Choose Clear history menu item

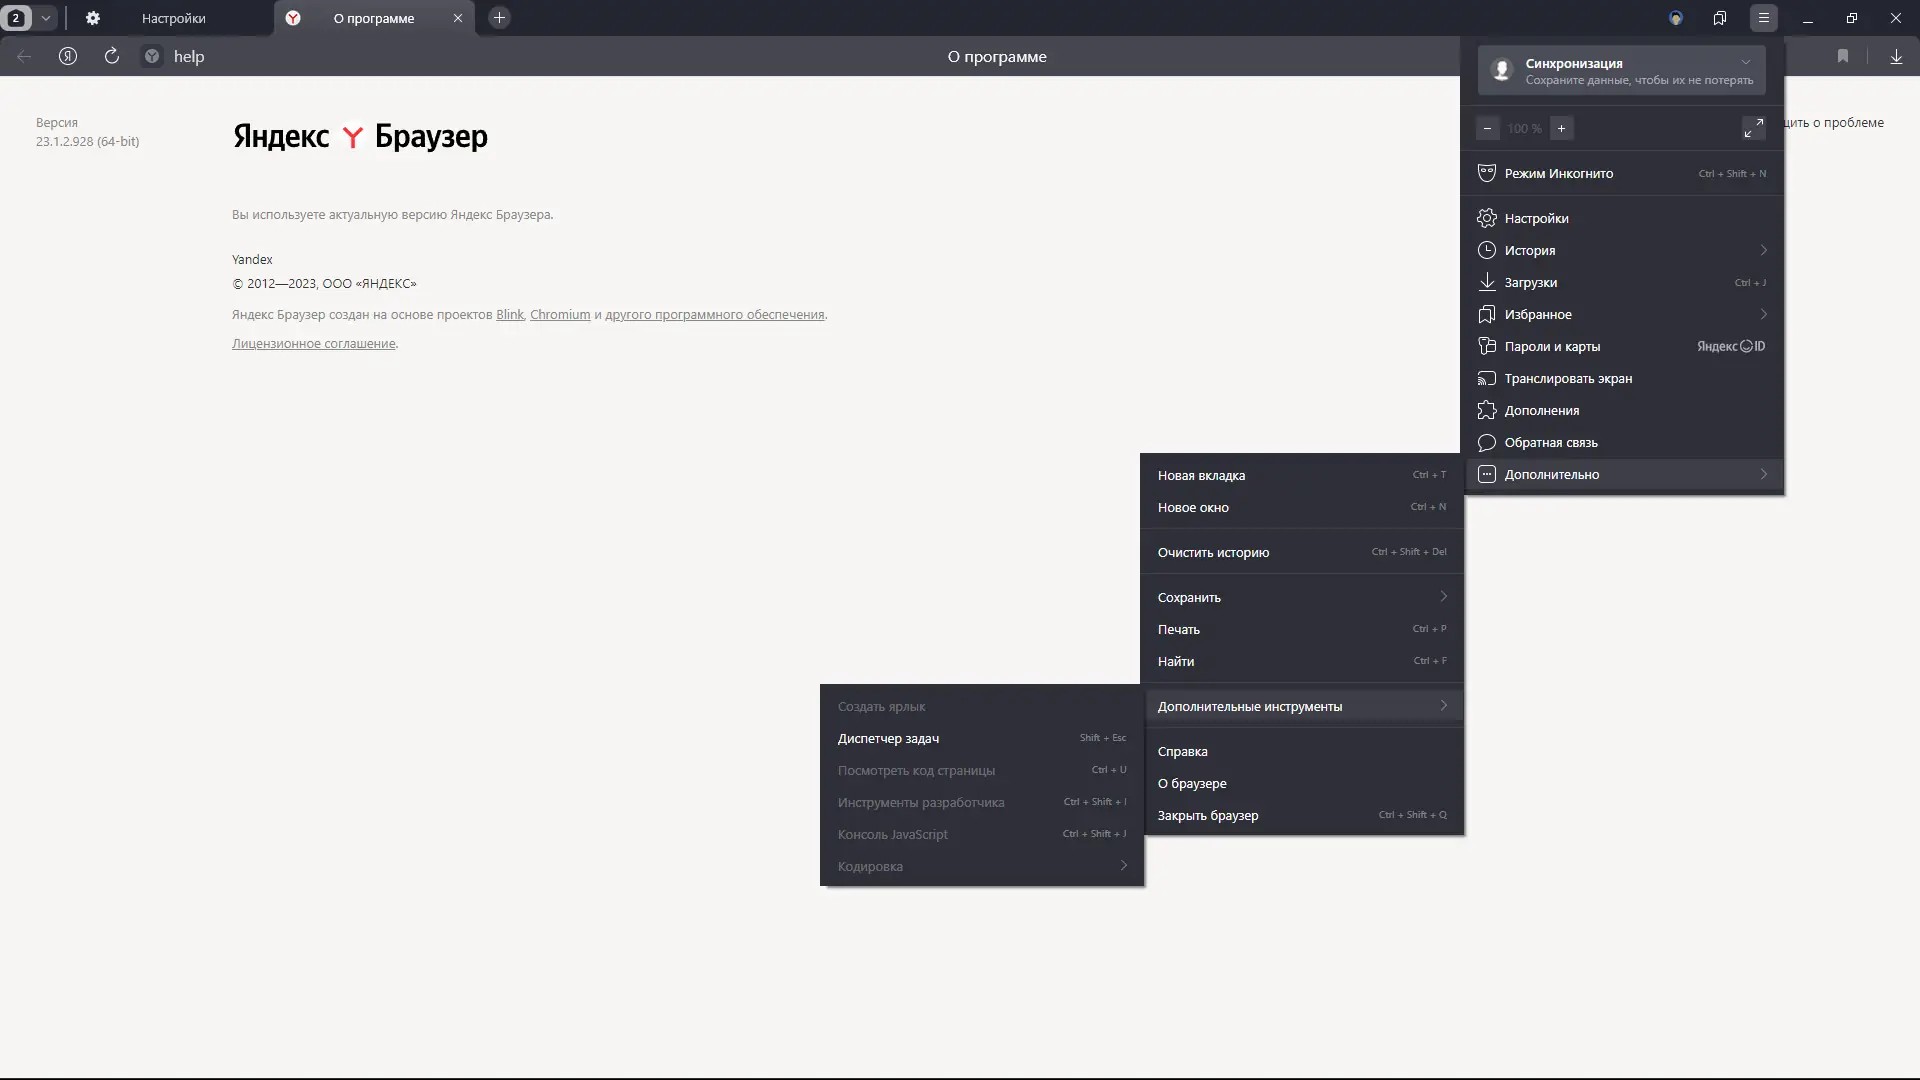coord(1213,552)
